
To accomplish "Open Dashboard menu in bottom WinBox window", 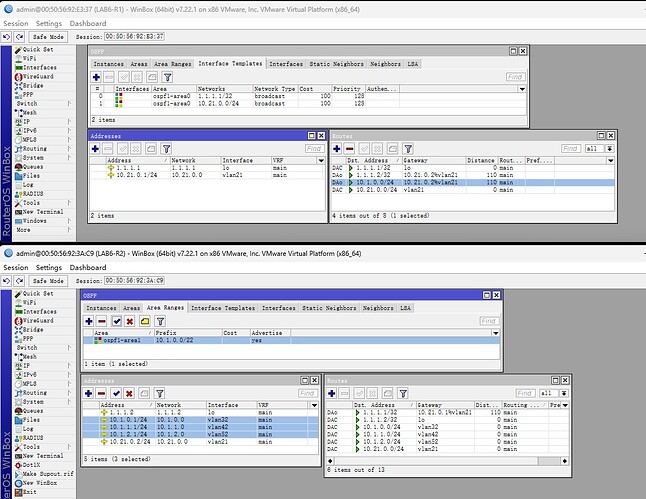I will coord(88,267).
